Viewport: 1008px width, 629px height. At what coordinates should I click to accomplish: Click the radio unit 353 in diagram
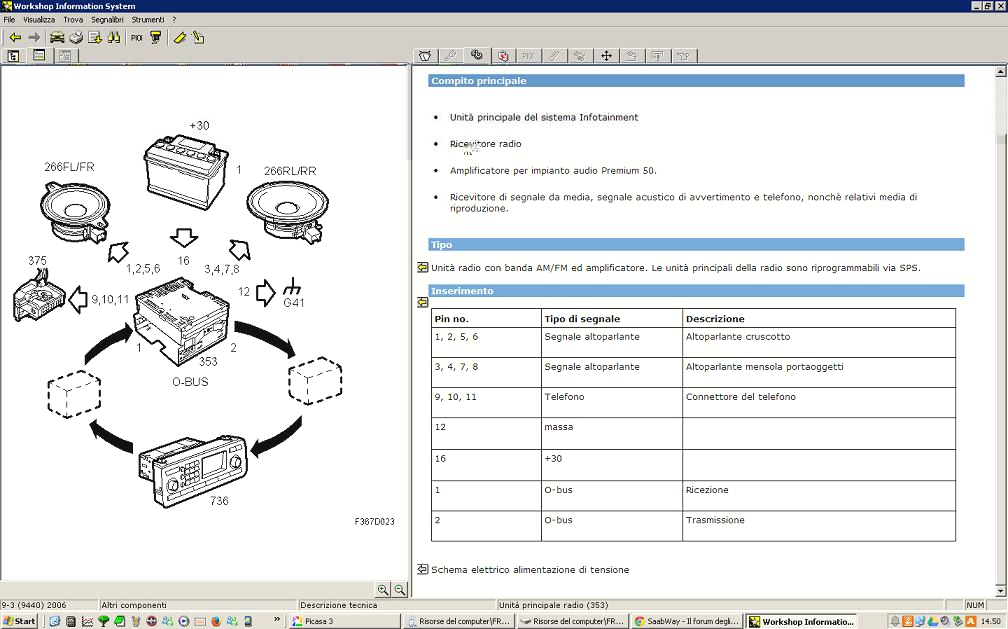pos(181,320)
